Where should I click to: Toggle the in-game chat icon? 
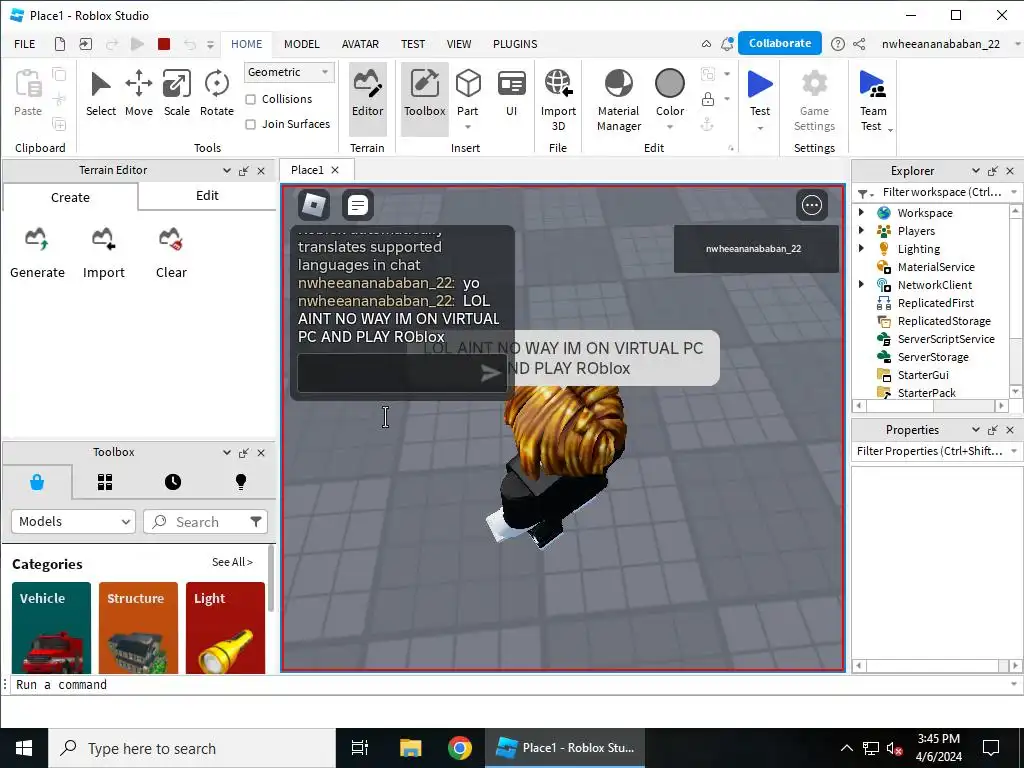coord(358,205)
